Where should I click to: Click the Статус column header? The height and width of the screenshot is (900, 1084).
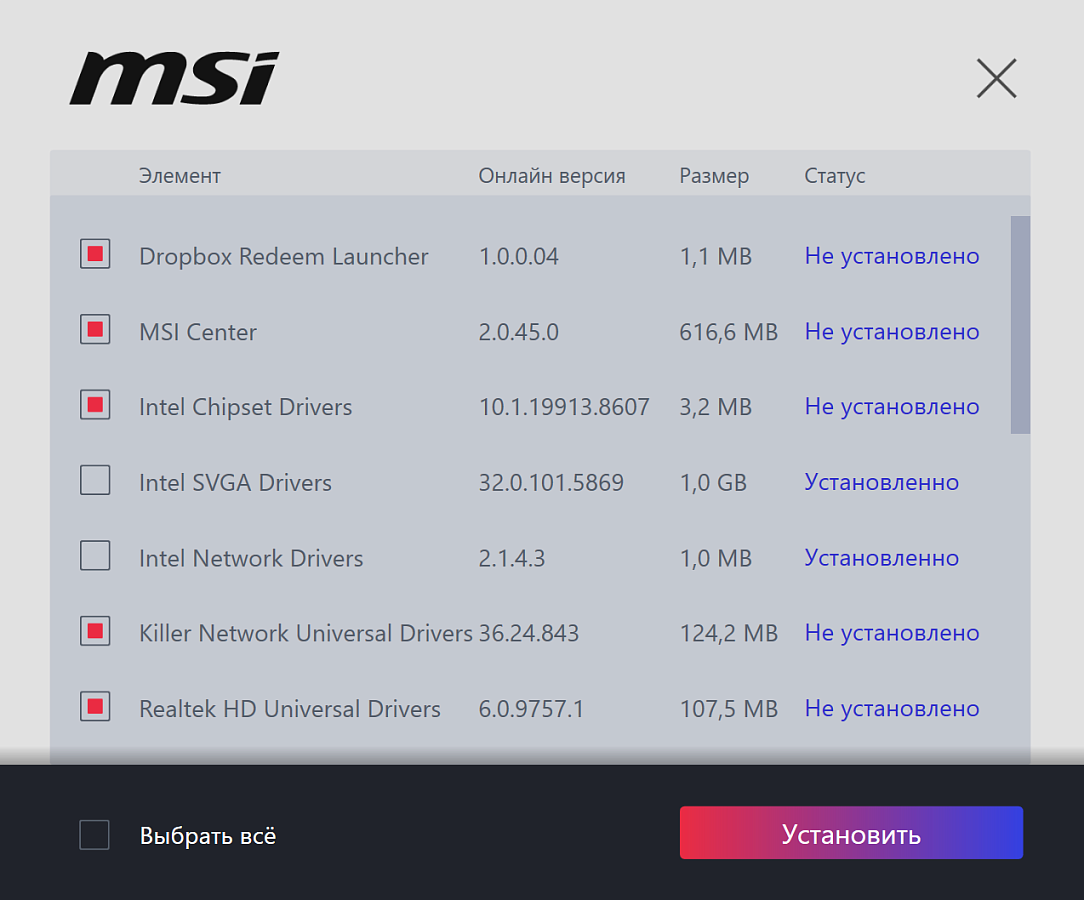click(834, 176)
